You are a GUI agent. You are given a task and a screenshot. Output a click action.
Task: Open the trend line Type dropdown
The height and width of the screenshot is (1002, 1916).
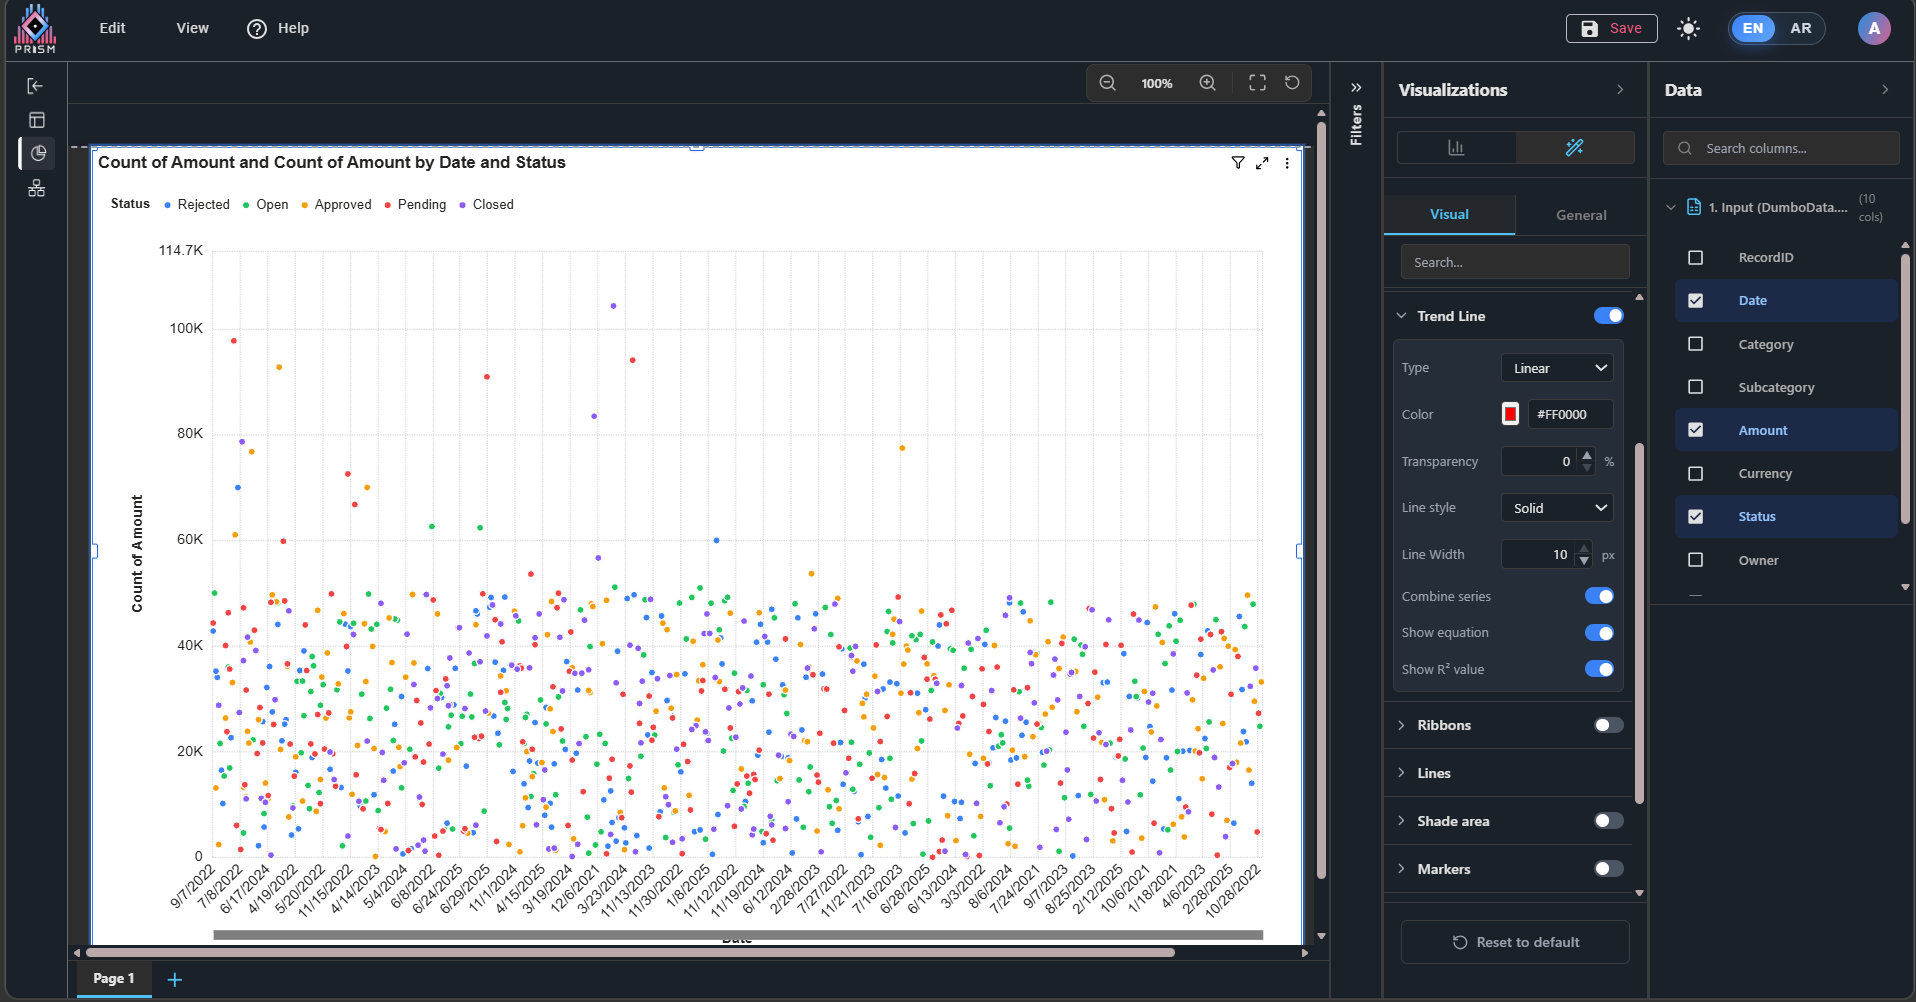(1557, 368)
